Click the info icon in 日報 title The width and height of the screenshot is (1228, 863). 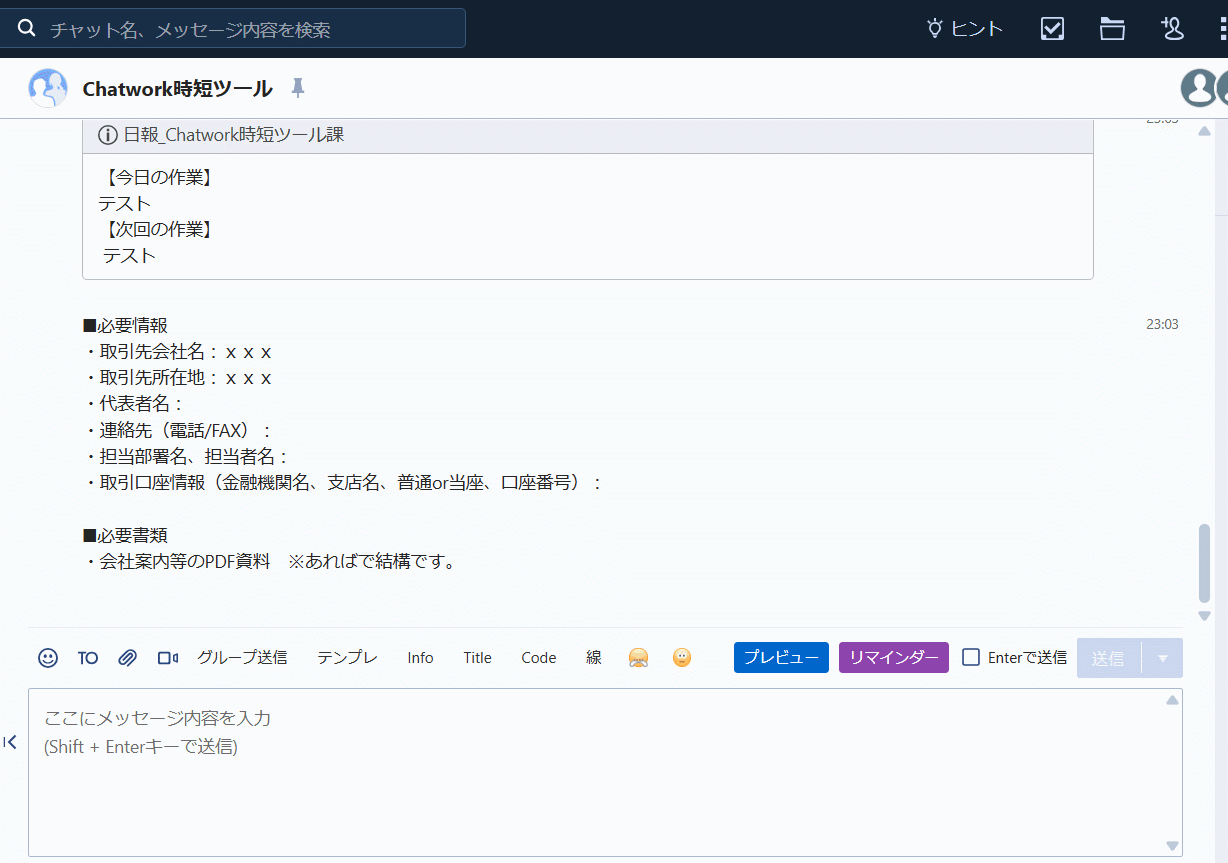tap(107, 135)
